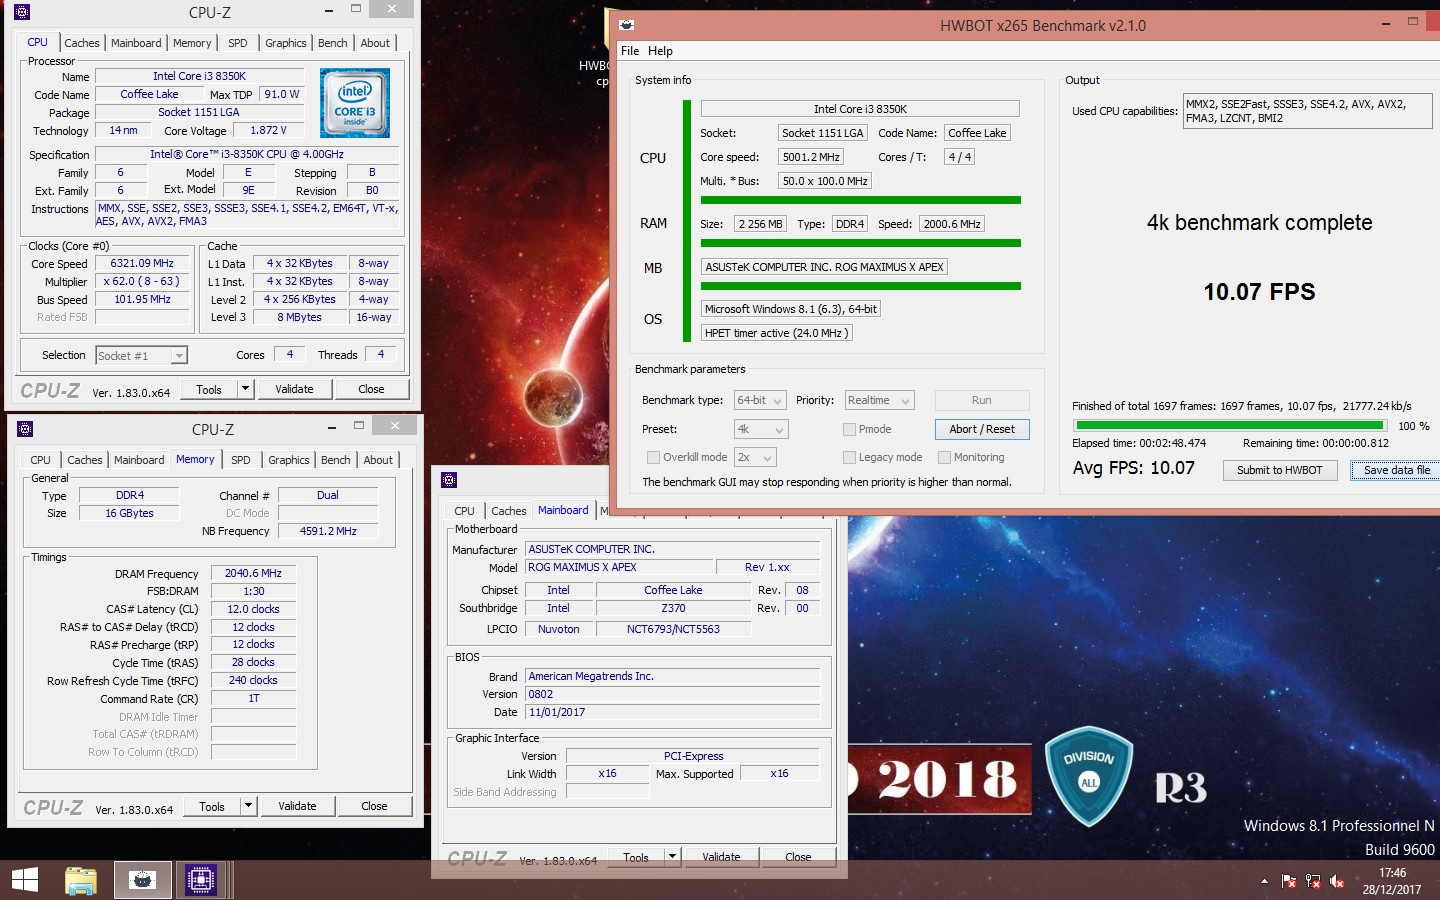Click Close button in Memory CPU-Z window
Viewport: 1440px width, 900px height.
374,806
